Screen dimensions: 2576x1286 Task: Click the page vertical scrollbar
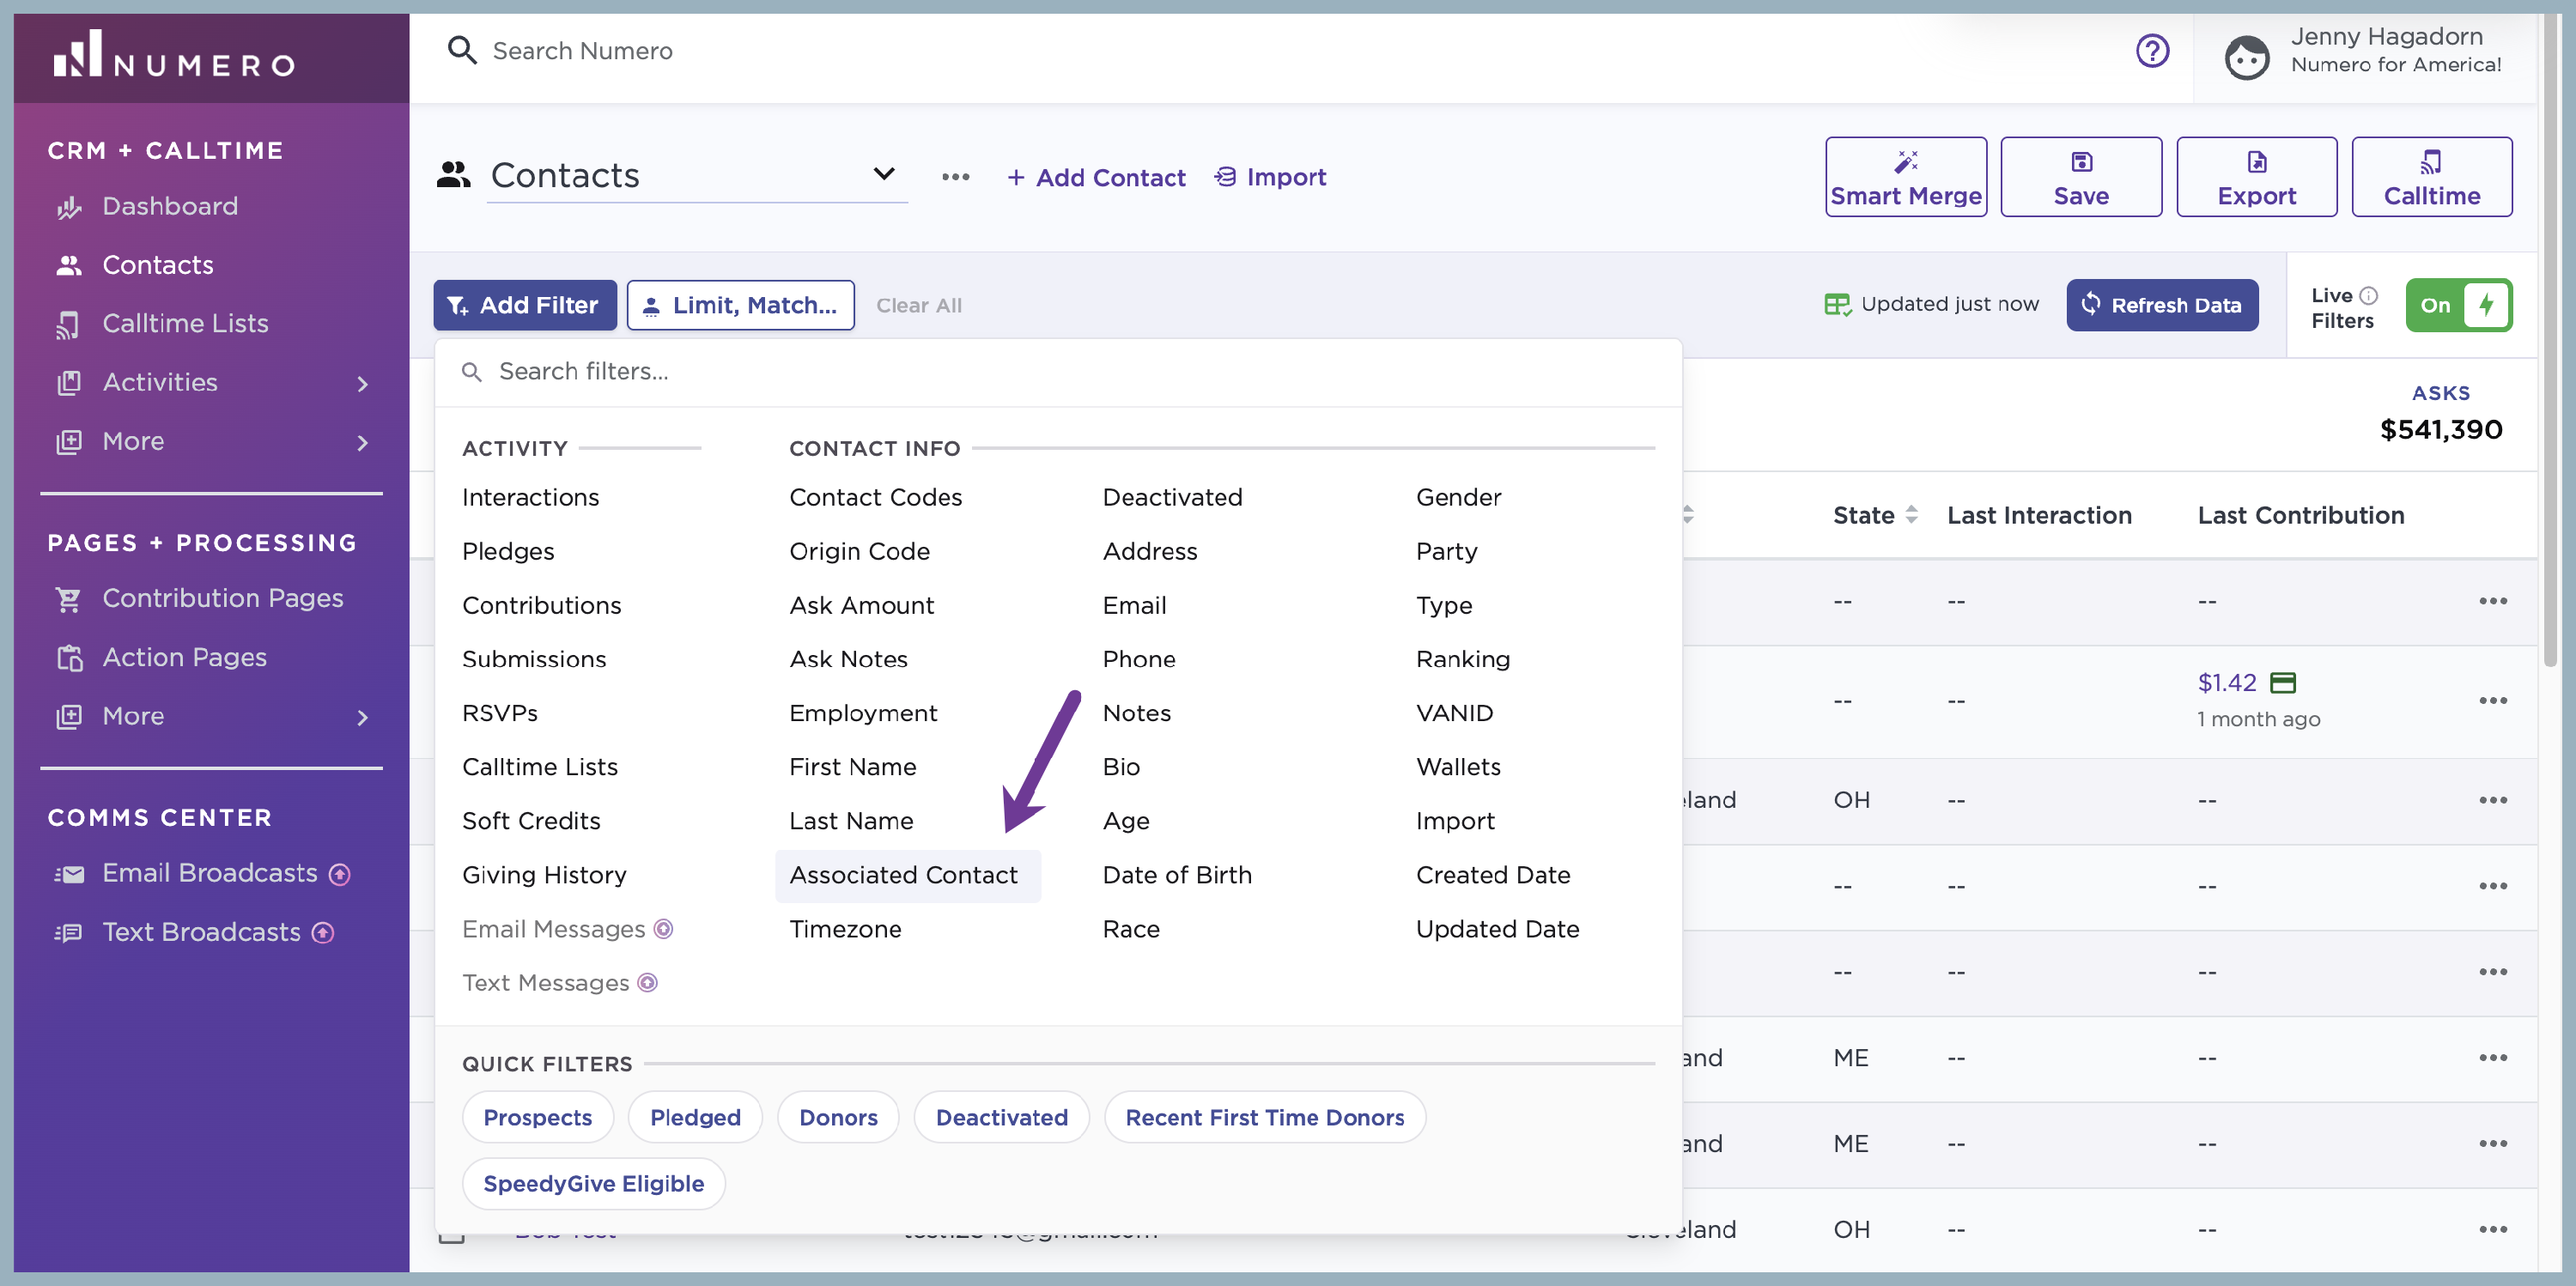pos(2549,340)
